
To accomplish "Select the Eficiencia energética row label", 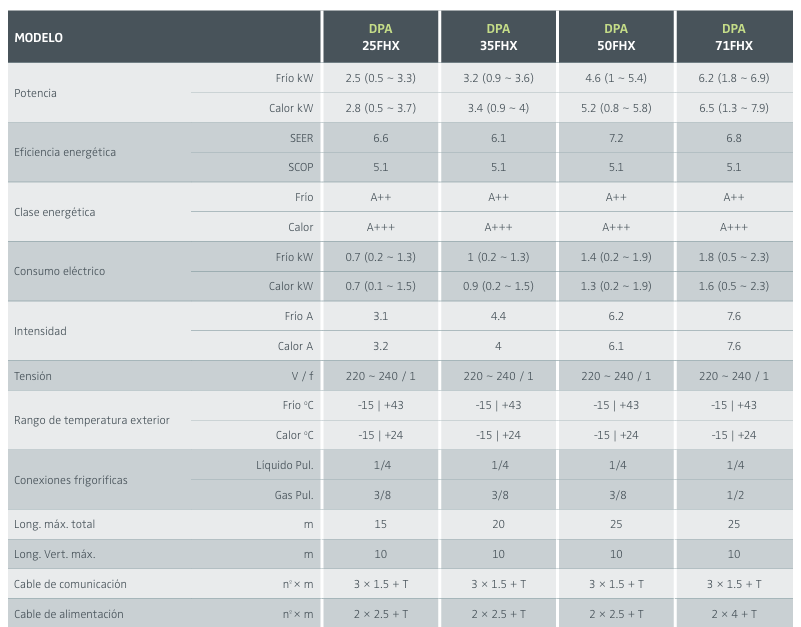I will coord(65,152).
